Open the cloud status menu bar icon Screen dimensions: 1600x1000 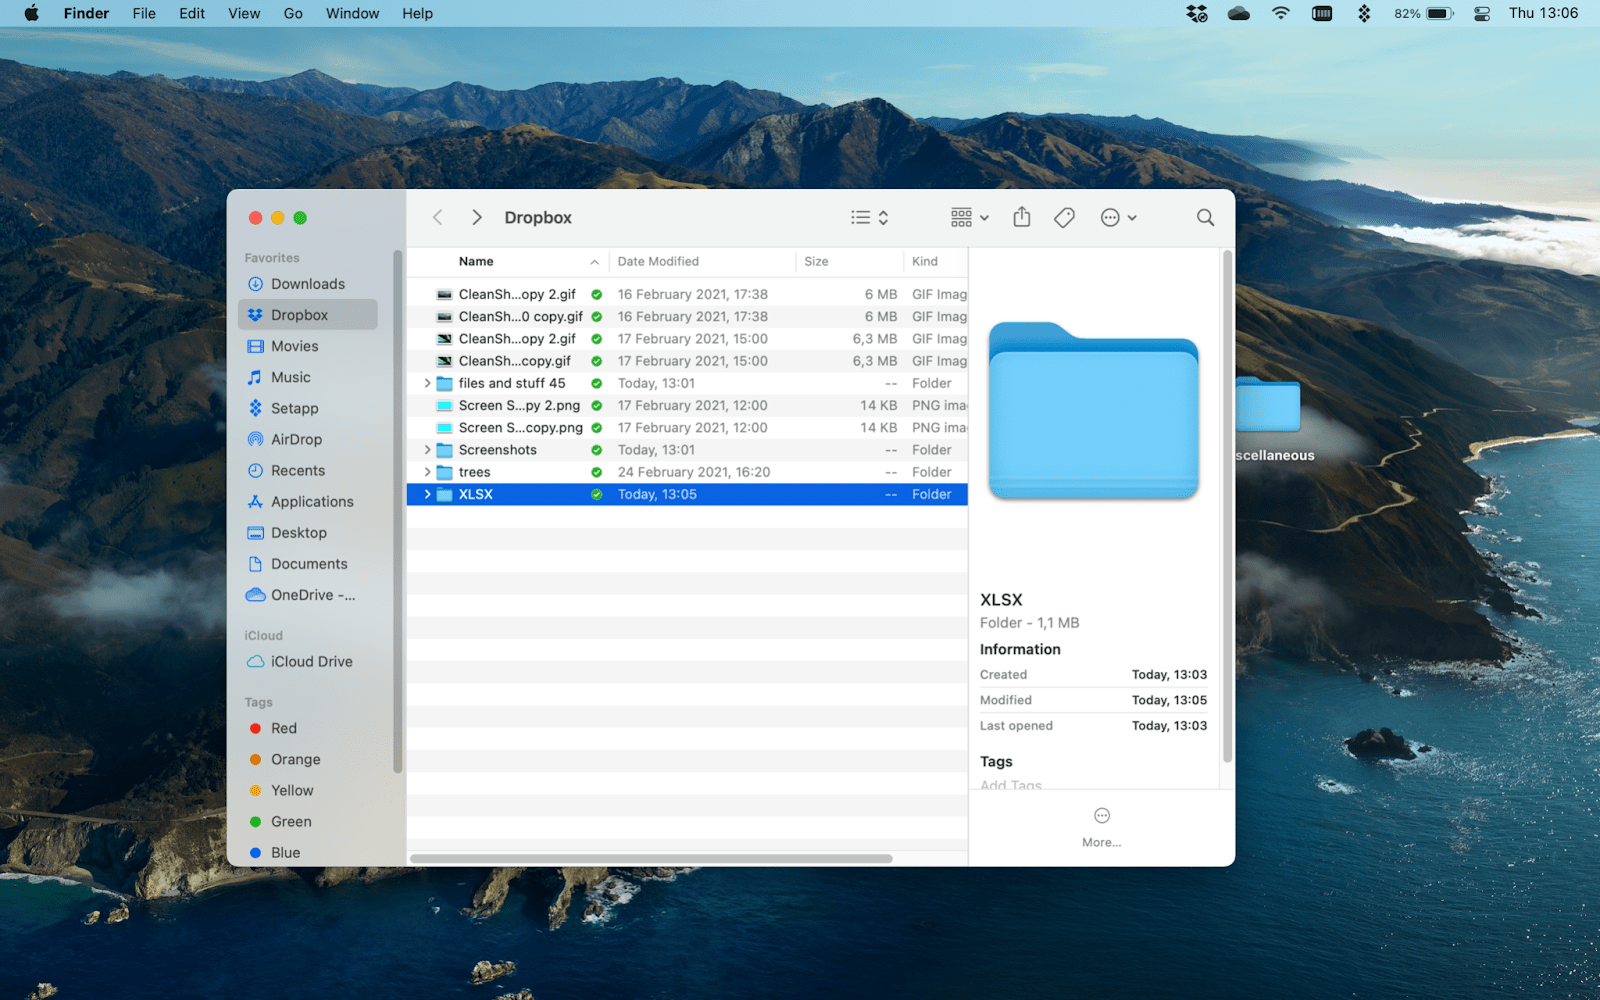point(1238,13)
